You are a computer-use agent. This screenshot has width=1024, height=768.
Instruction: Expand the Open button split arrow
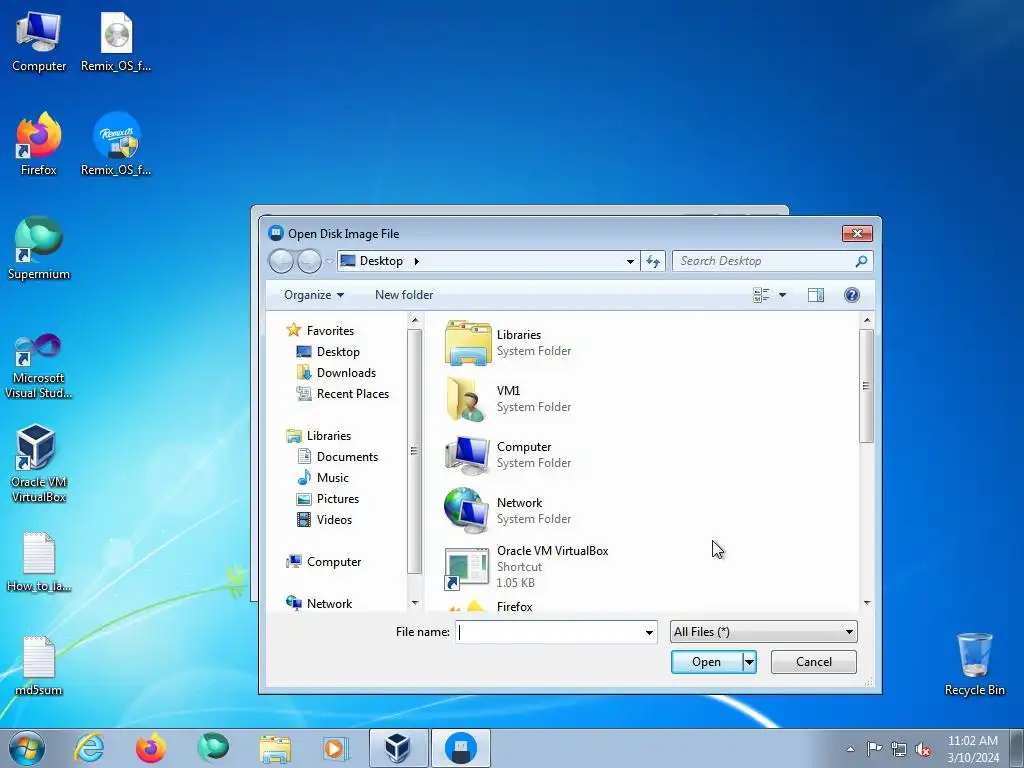pos(750,662)
